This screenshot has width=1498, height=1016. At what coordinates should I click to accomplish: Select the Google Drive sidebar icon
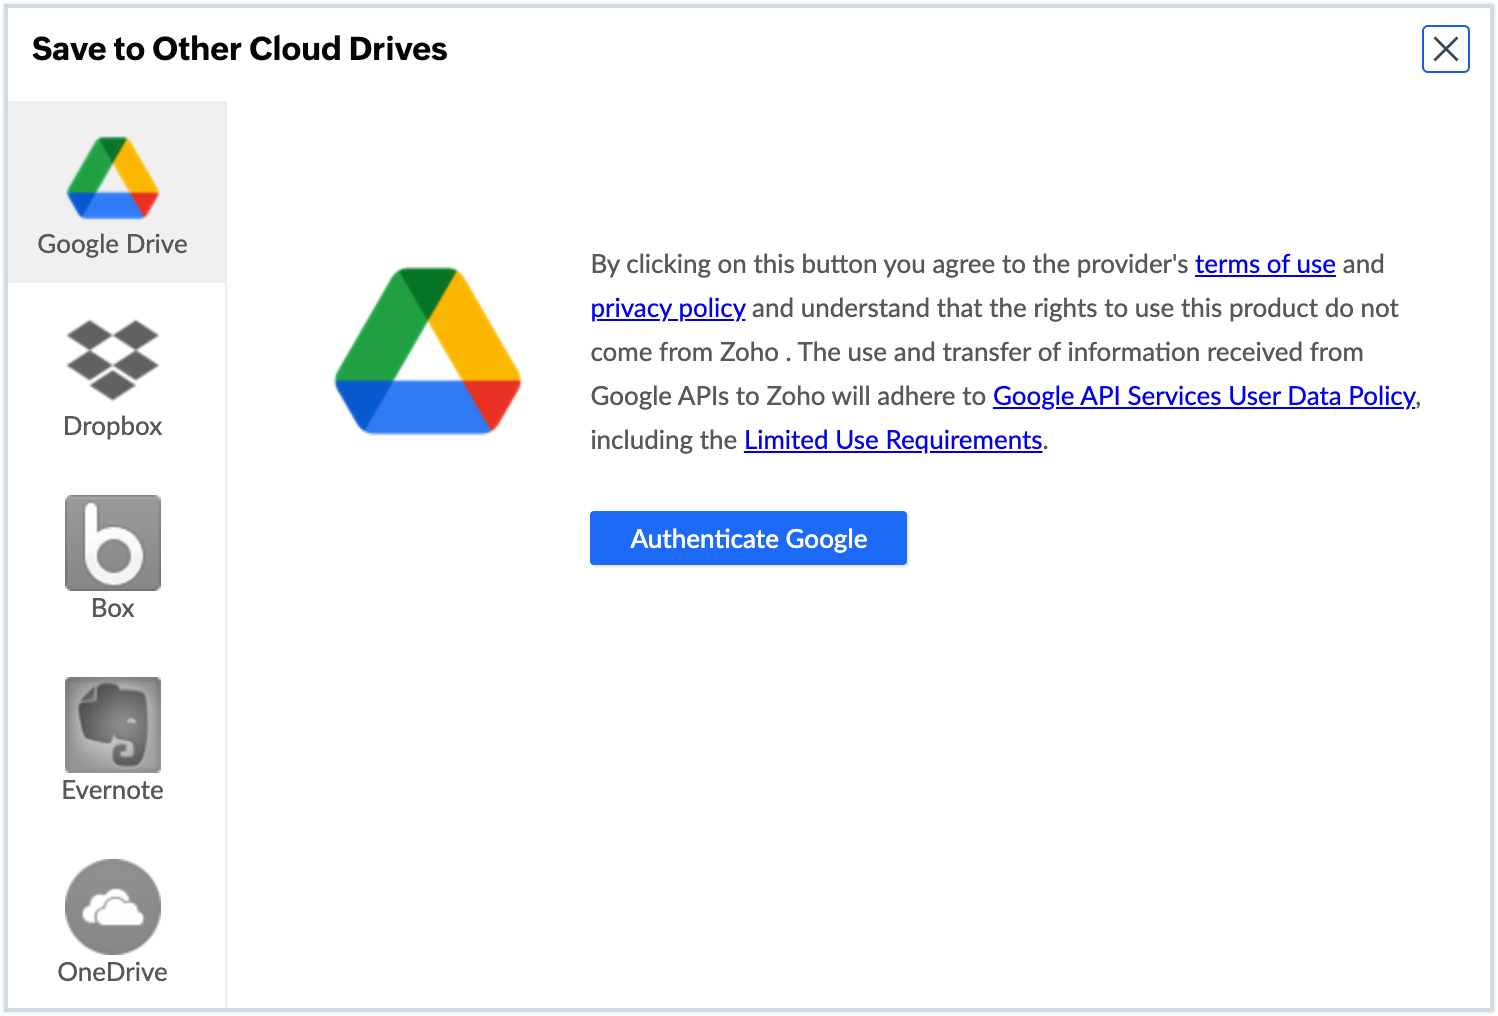tap(112, 178)
